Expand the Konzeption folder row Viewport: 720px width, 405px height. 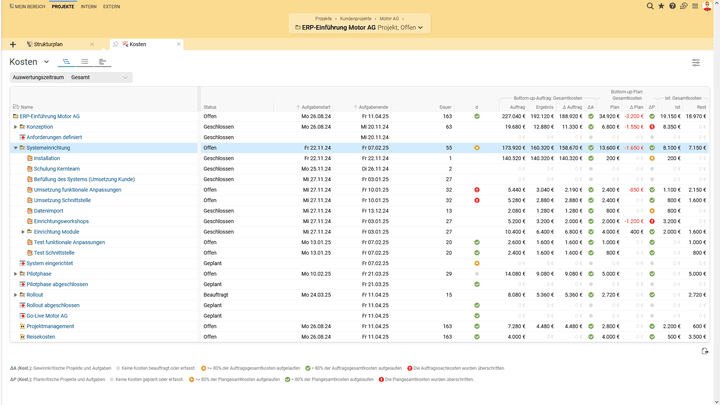pos(15,127)
